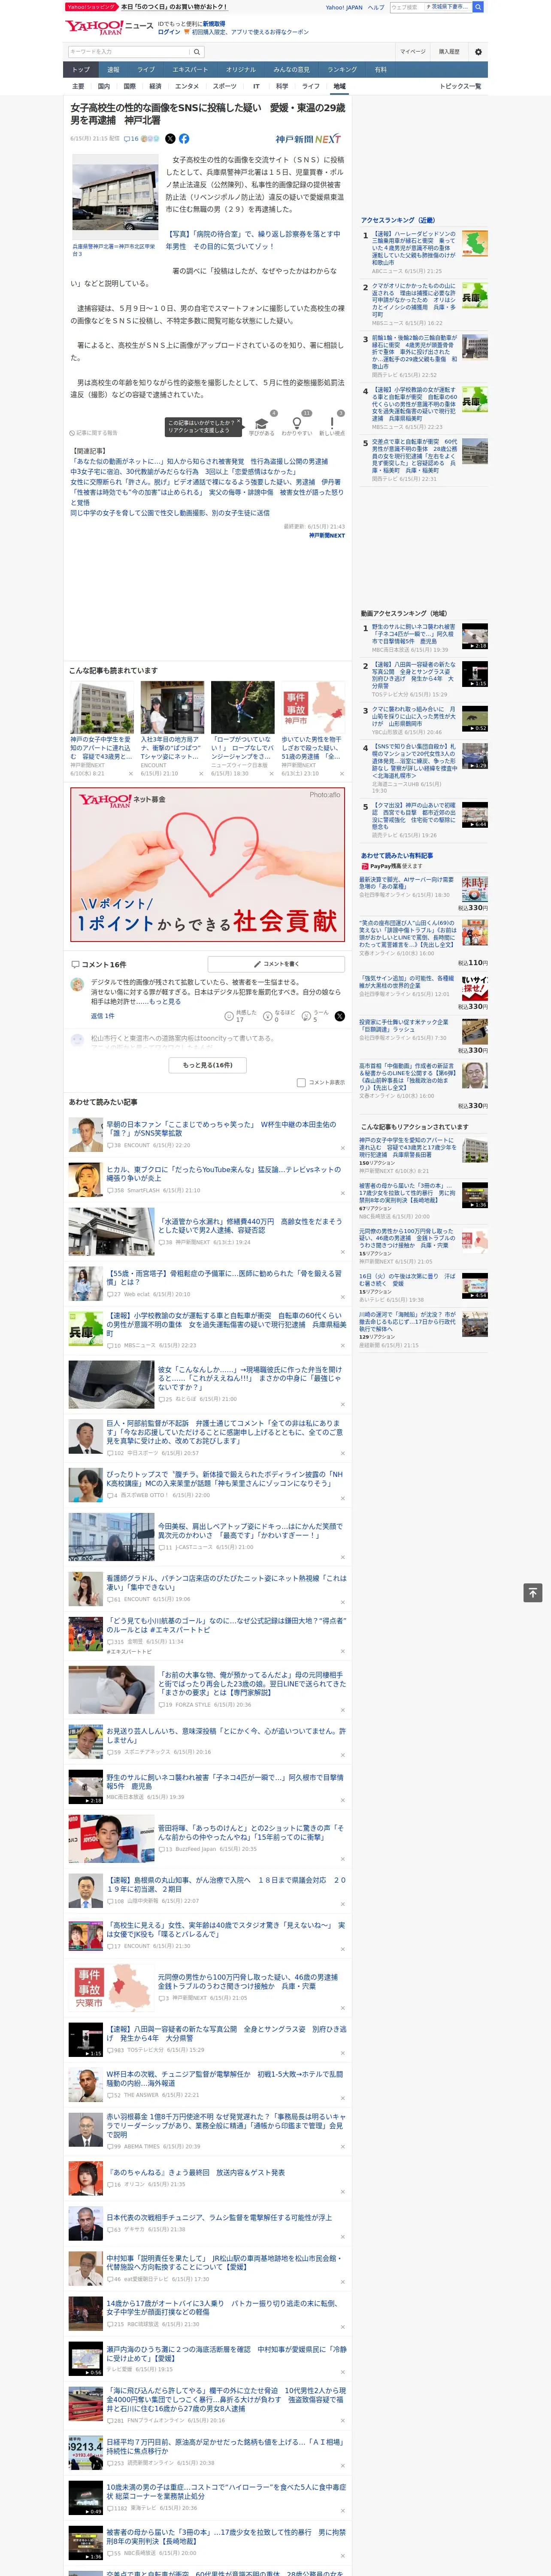551x2576 pixels.
Task: Share the first comment on X
Action: tap(339, 1016)
